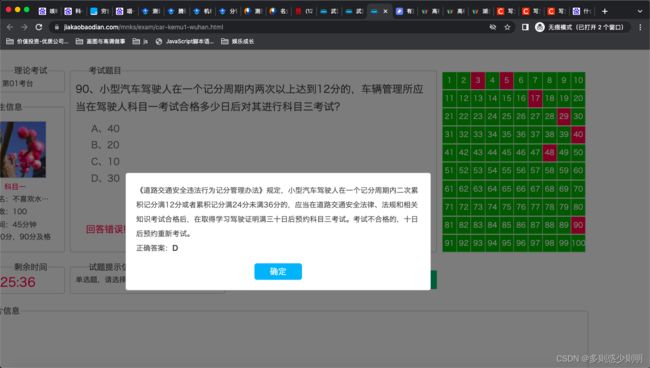650x368 pixels.
Task: Jump to question 21 in the grid
Action: [449, 116]
